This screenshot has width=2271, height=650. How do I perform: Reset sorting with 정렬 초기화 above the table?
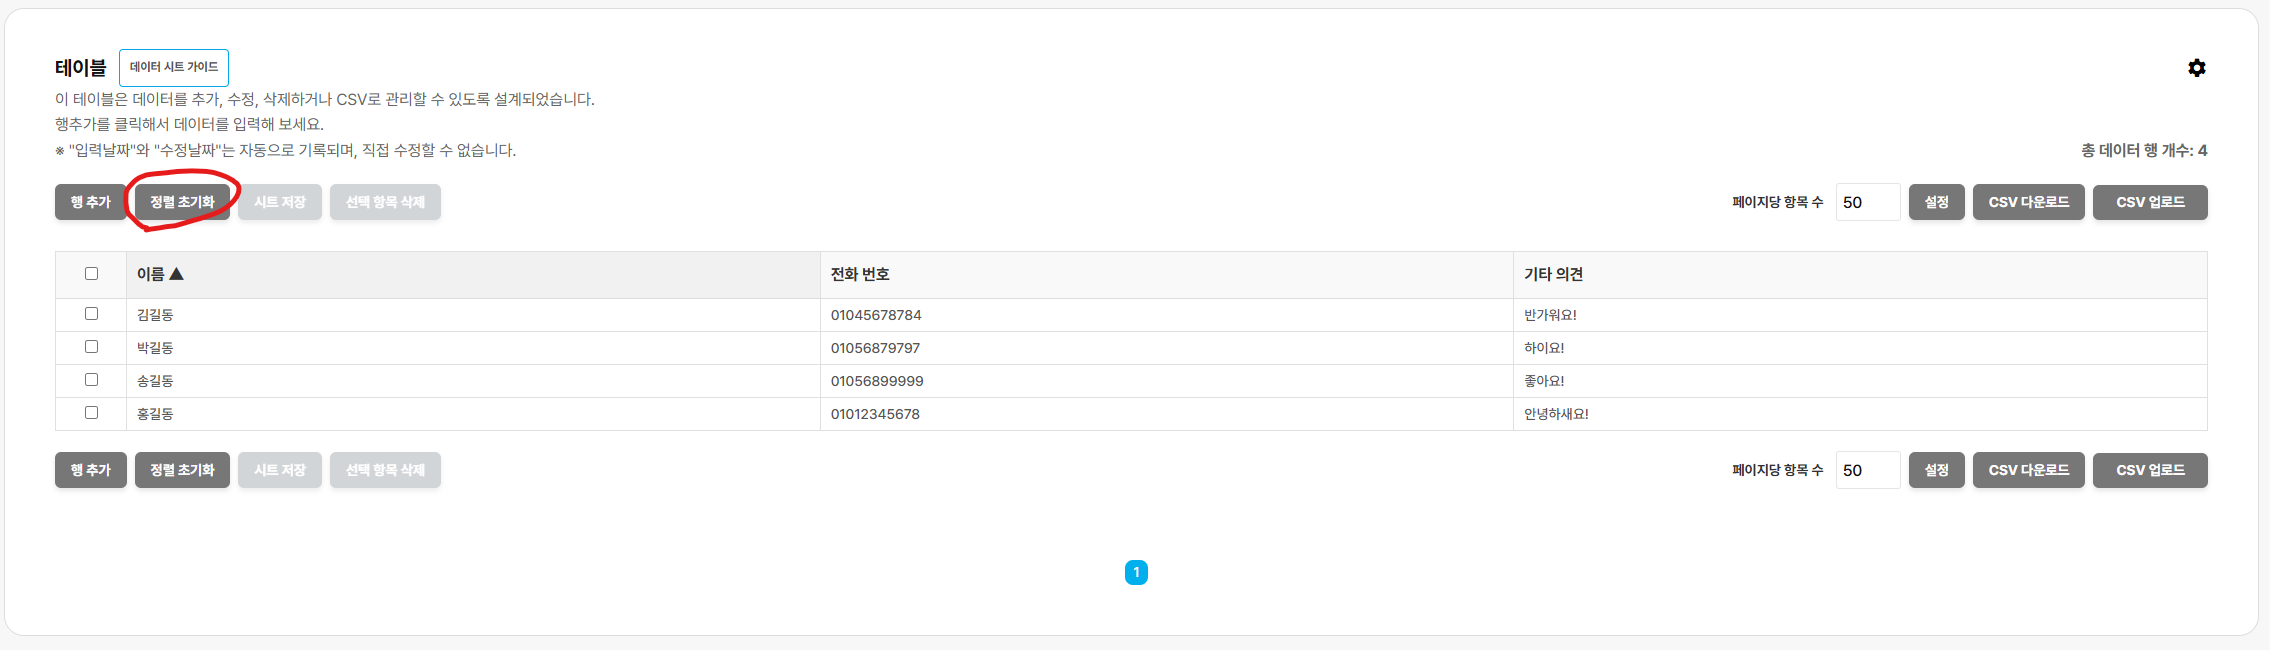pyautogui.click(x=182, y=202)
